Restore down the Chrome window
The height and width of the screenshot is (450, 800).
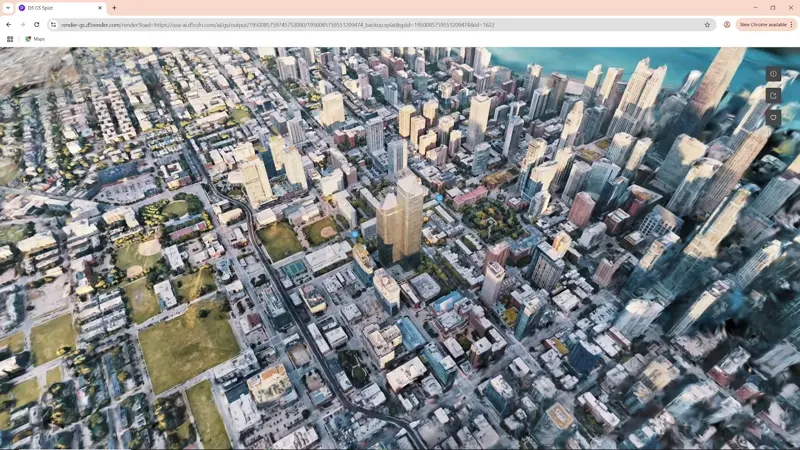pos(772,8)
